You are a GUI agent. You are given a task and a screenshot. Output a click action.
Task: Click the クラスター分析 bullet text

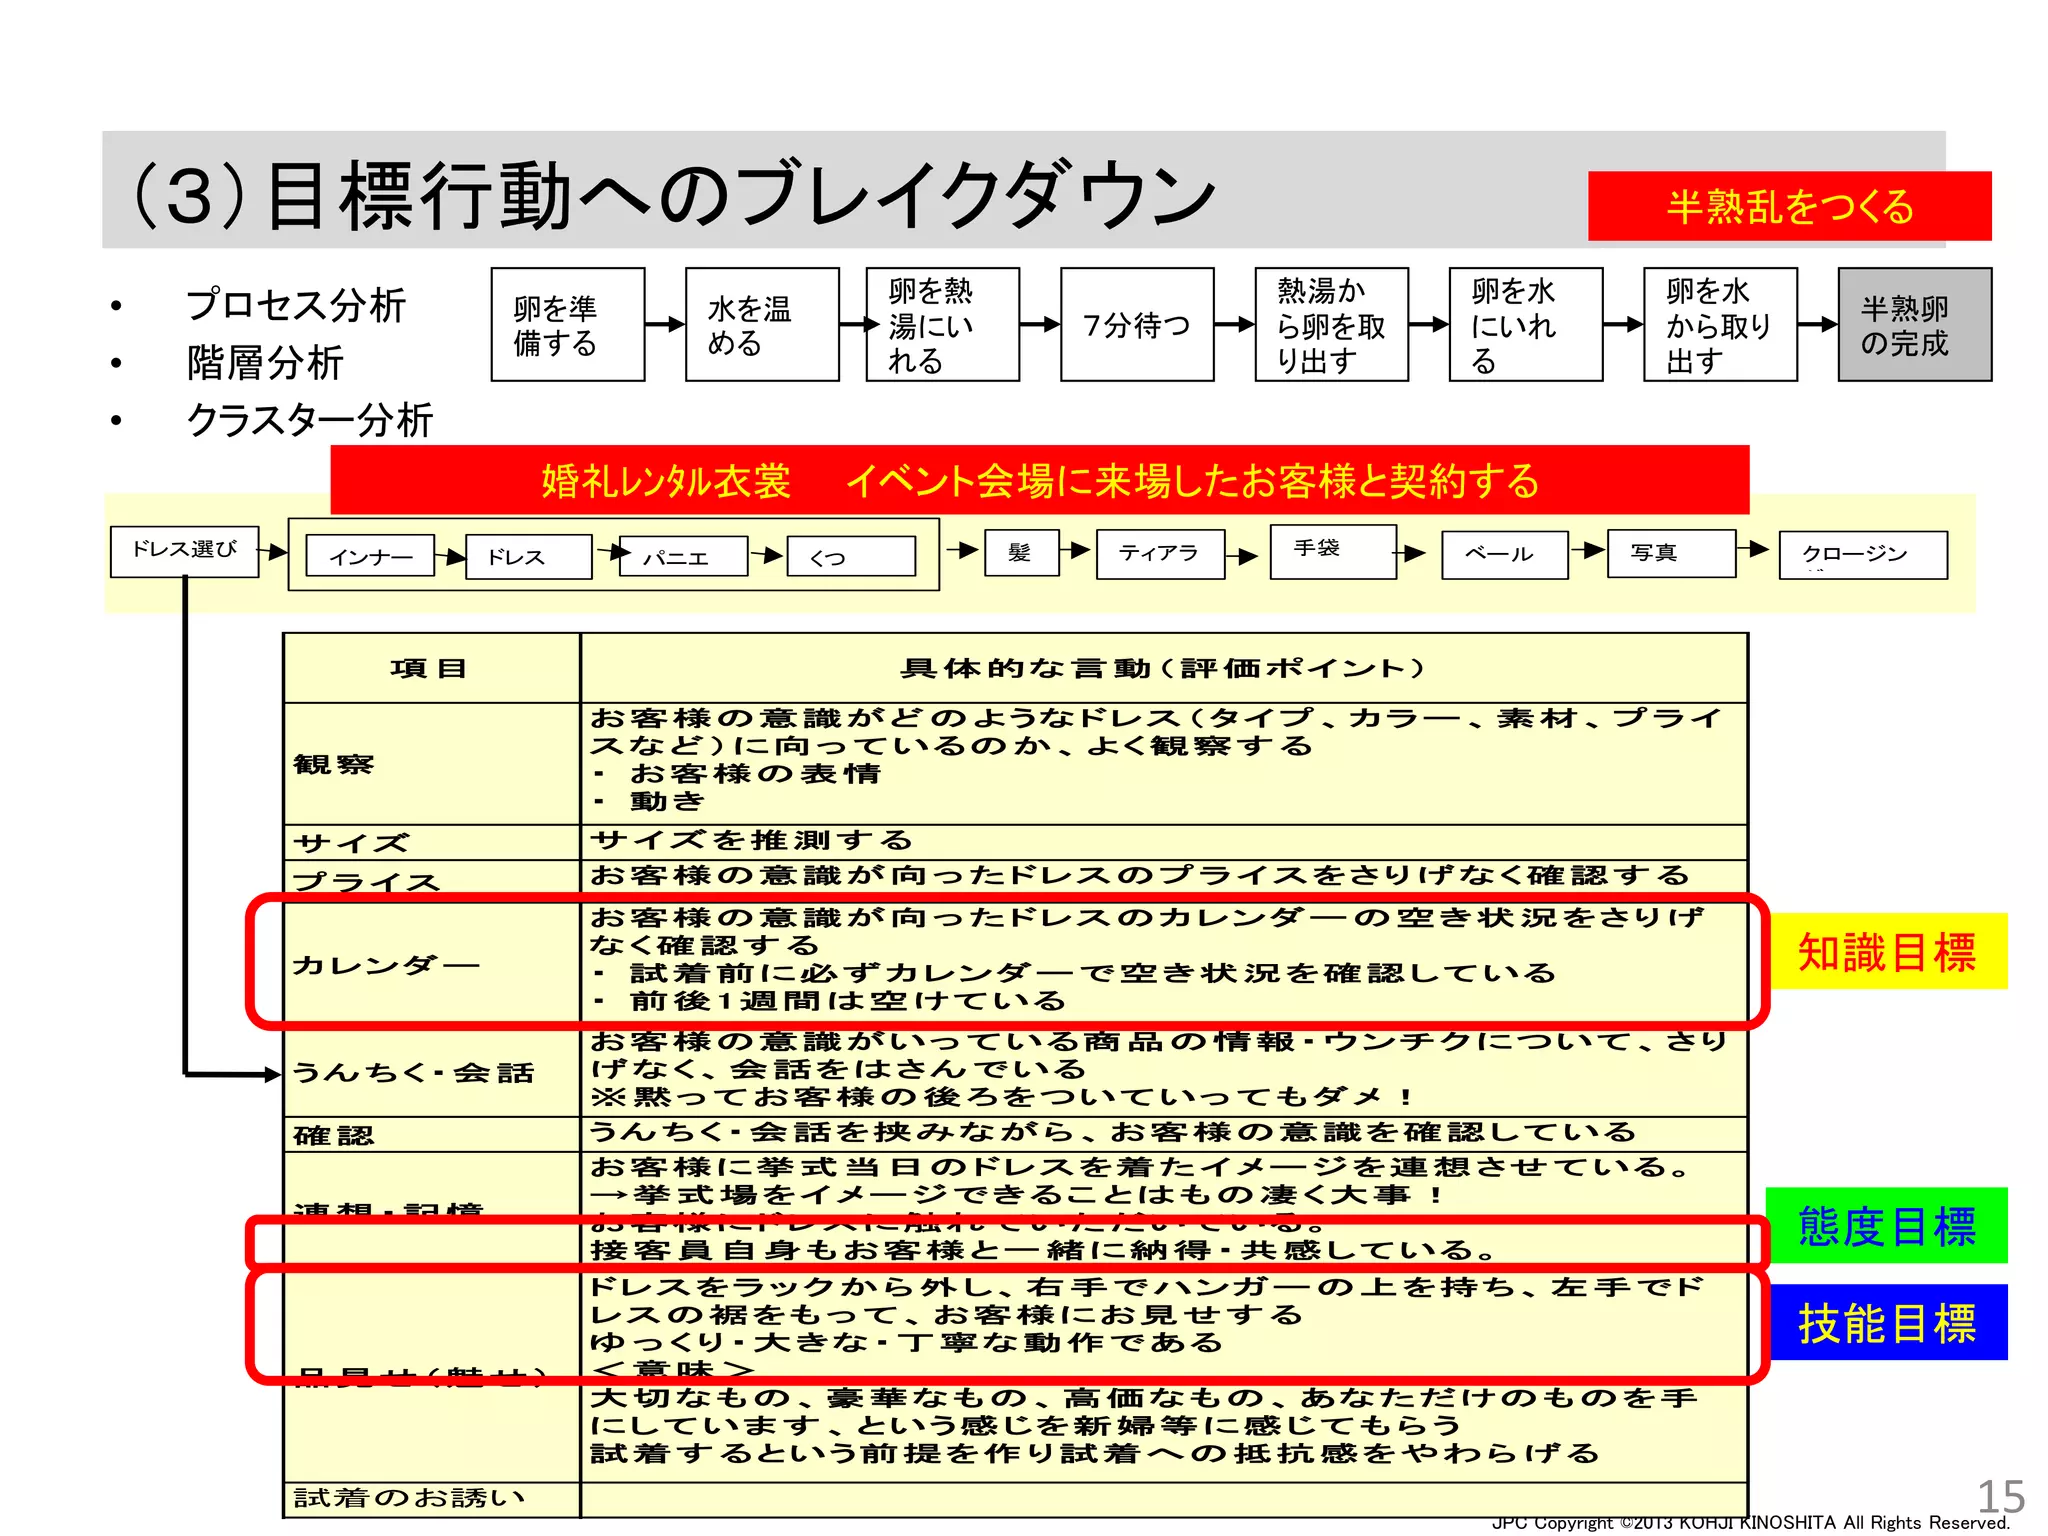[x=310, y=420]
